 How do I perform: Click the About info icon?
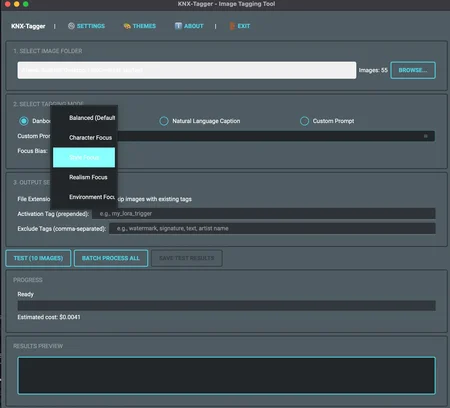point(178,26)
